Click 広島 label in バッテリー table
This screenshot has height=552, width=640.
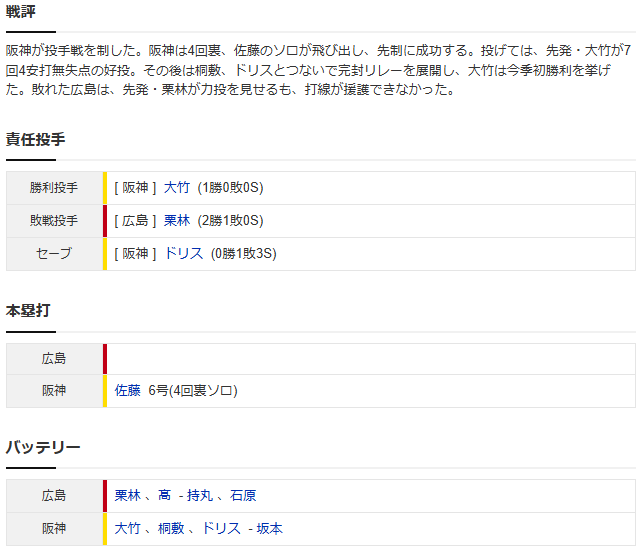click(x=54, y=496)
